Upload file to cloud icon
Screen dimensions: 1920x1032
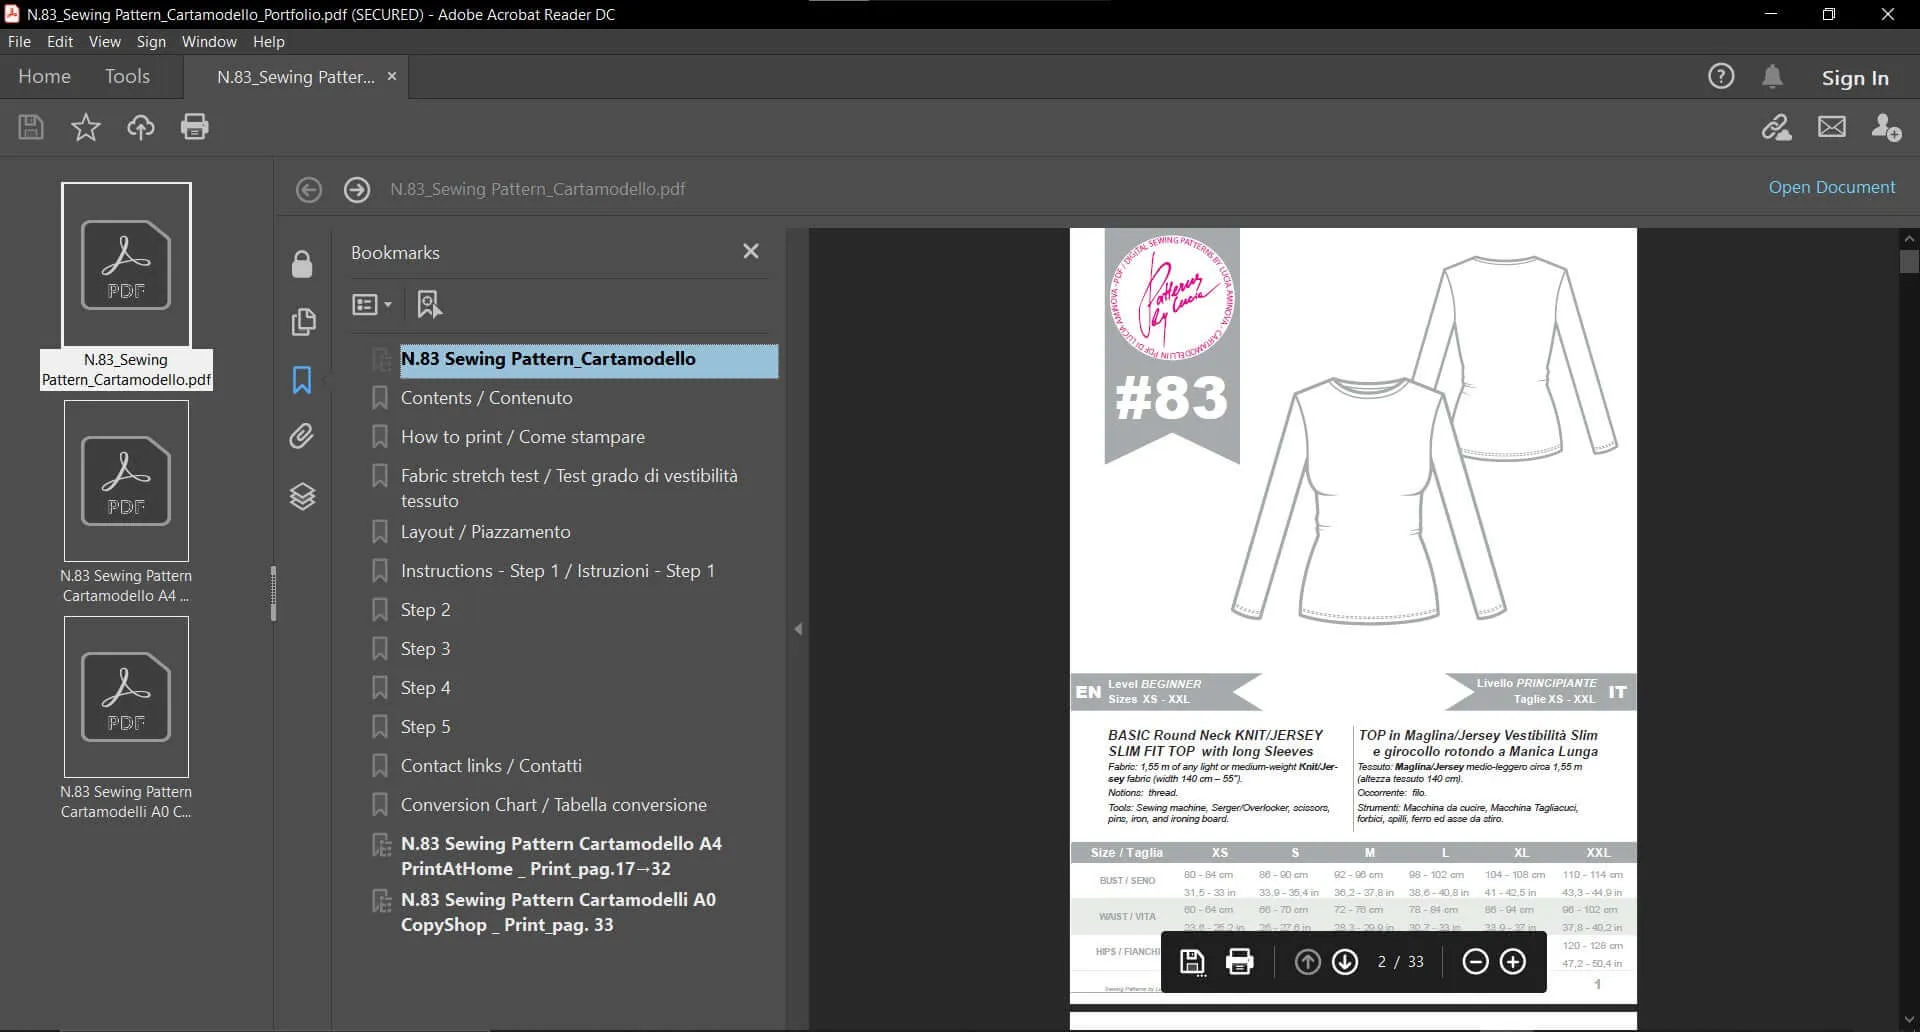[141, 127]
